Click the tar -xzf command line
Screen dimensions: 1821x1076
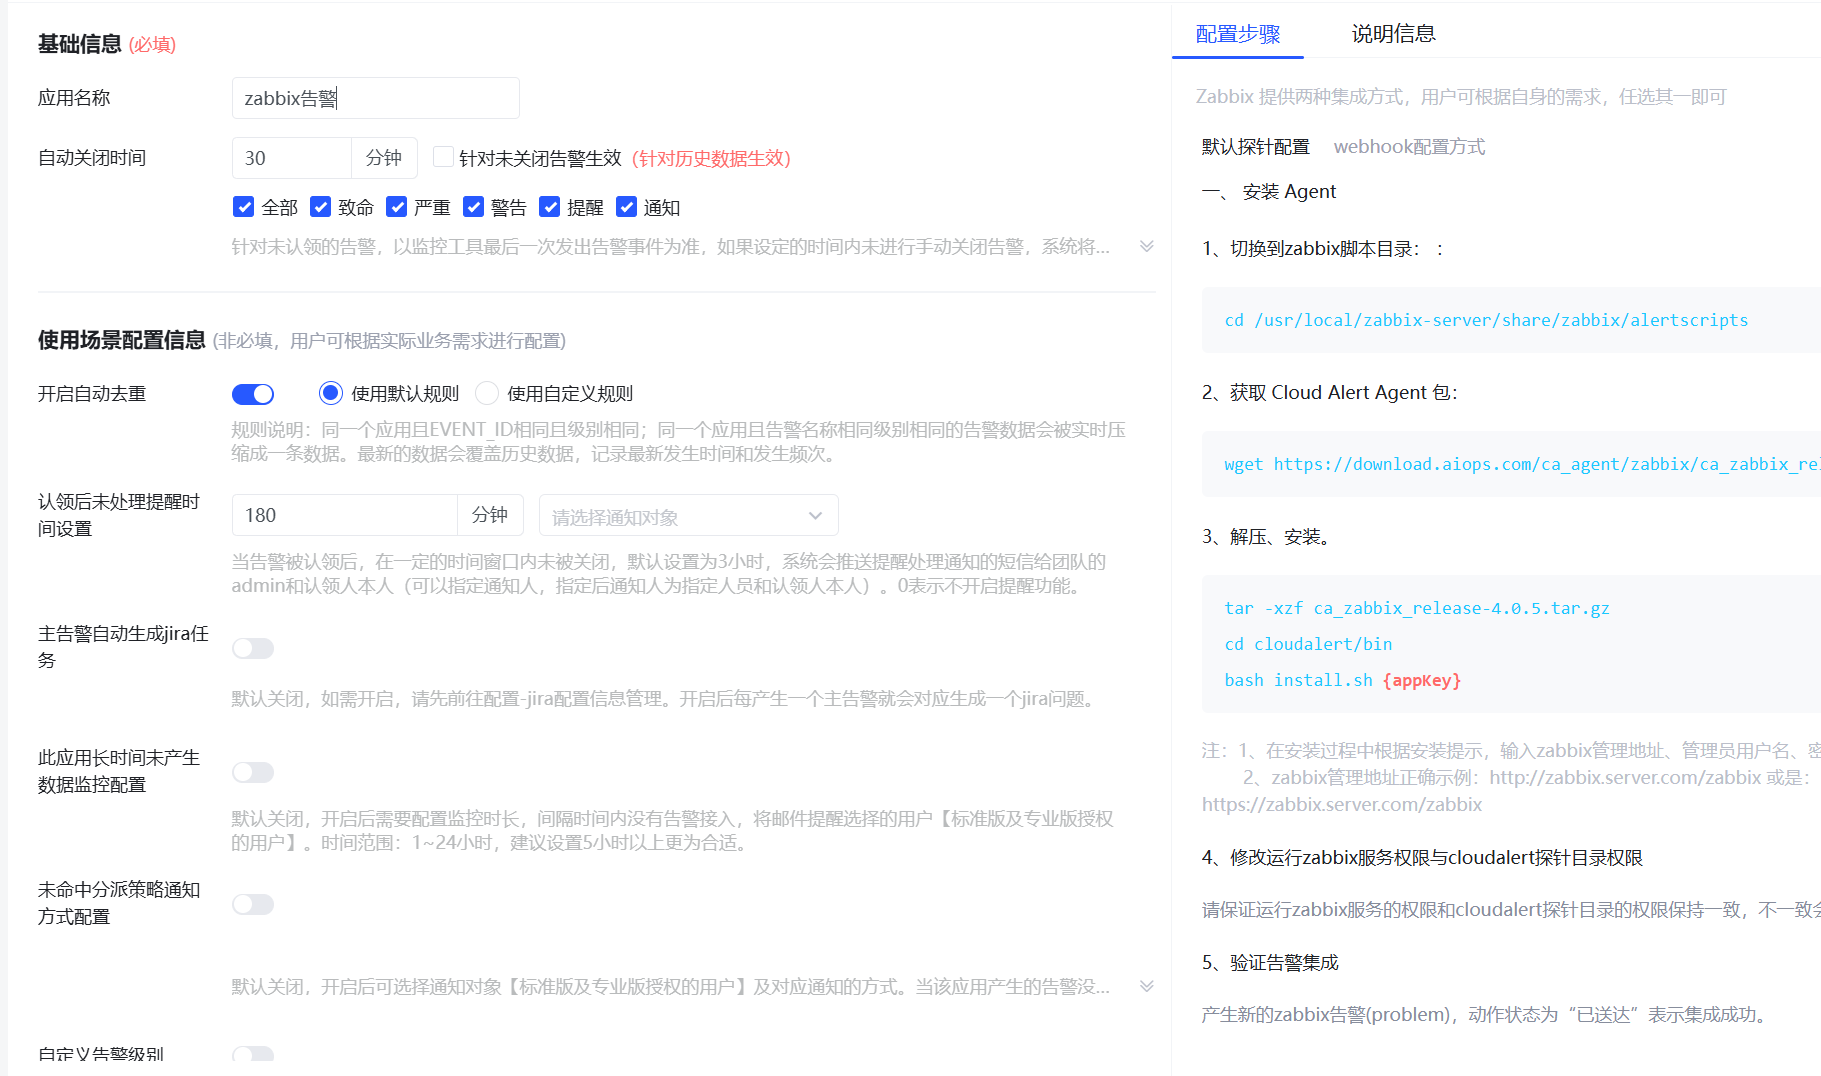click(x=1417, y=608)
